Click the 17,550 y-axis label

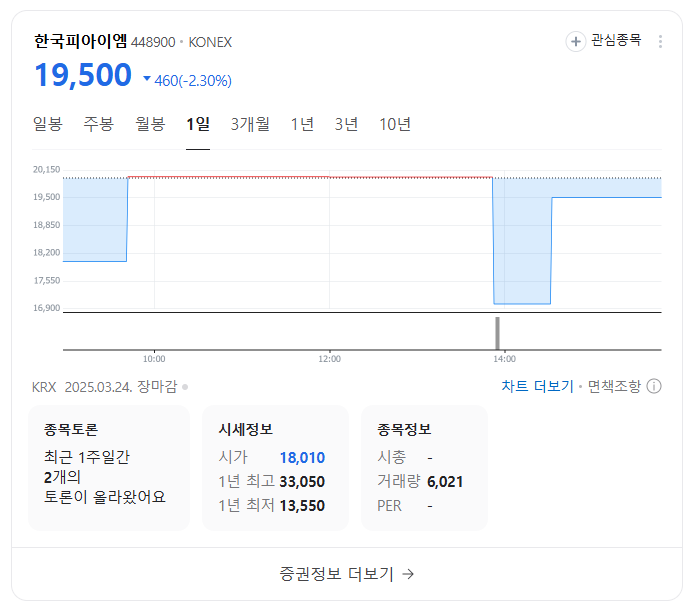(x=47, y=281)
